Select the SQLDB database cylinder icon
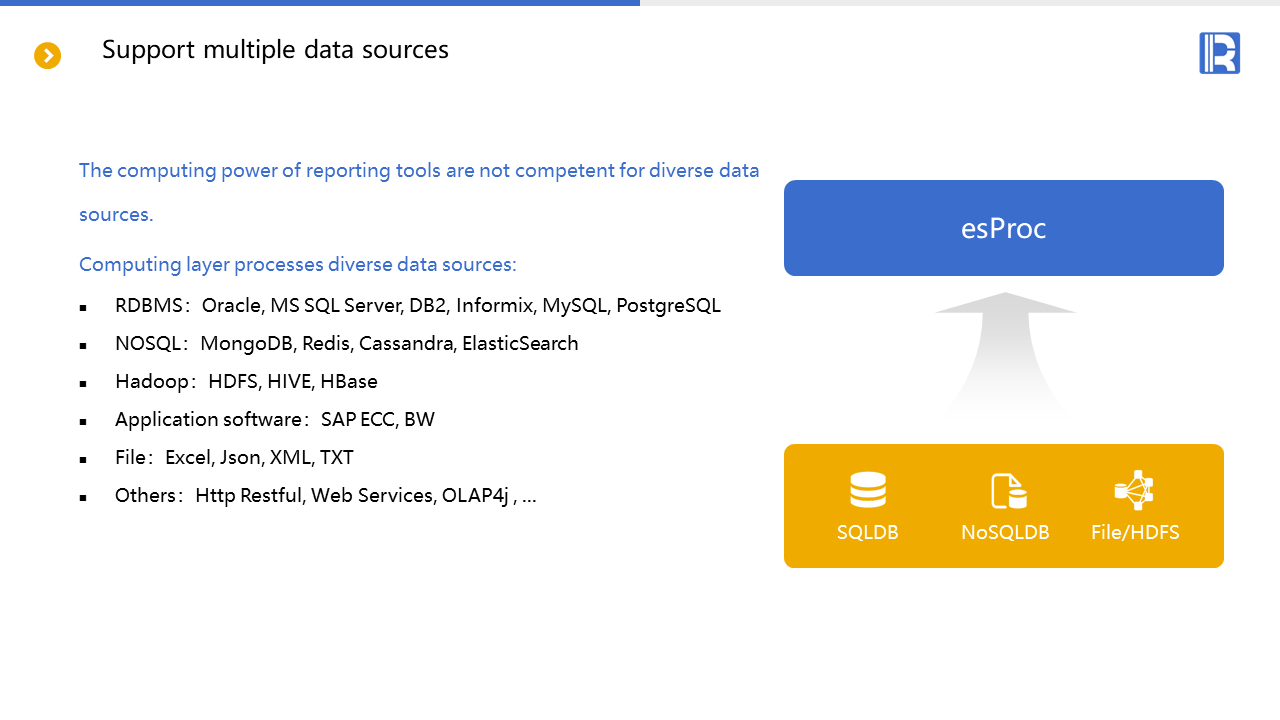Screen dimensions: 1280x720 [867, 490]
